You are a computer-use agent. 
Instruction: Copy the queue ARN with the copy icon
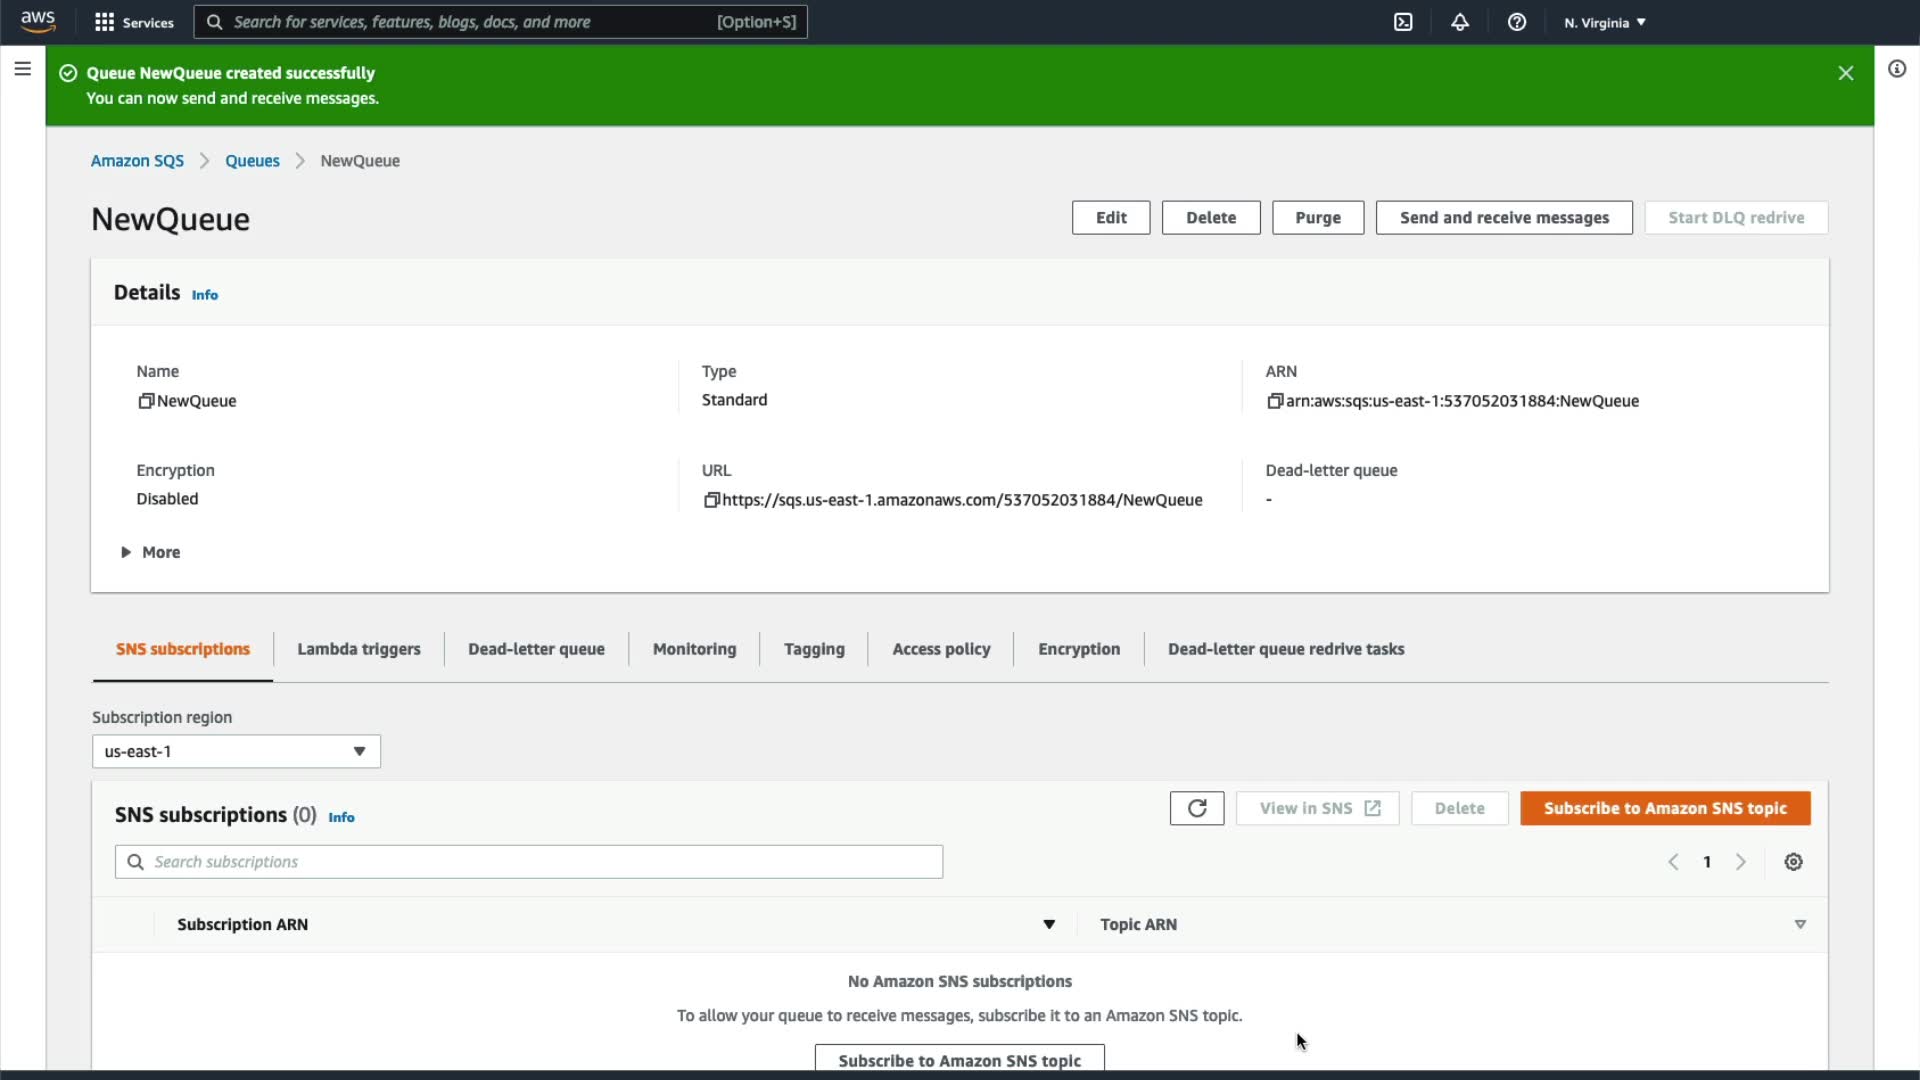(1274, 401)
